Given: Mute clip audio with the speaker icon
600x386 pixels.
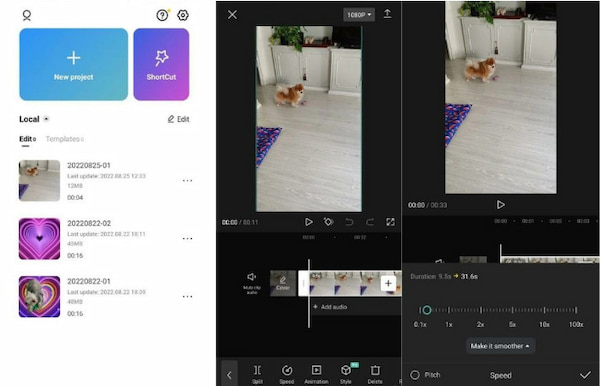Looking at the screenshot, I should click(x=252, y=283).
